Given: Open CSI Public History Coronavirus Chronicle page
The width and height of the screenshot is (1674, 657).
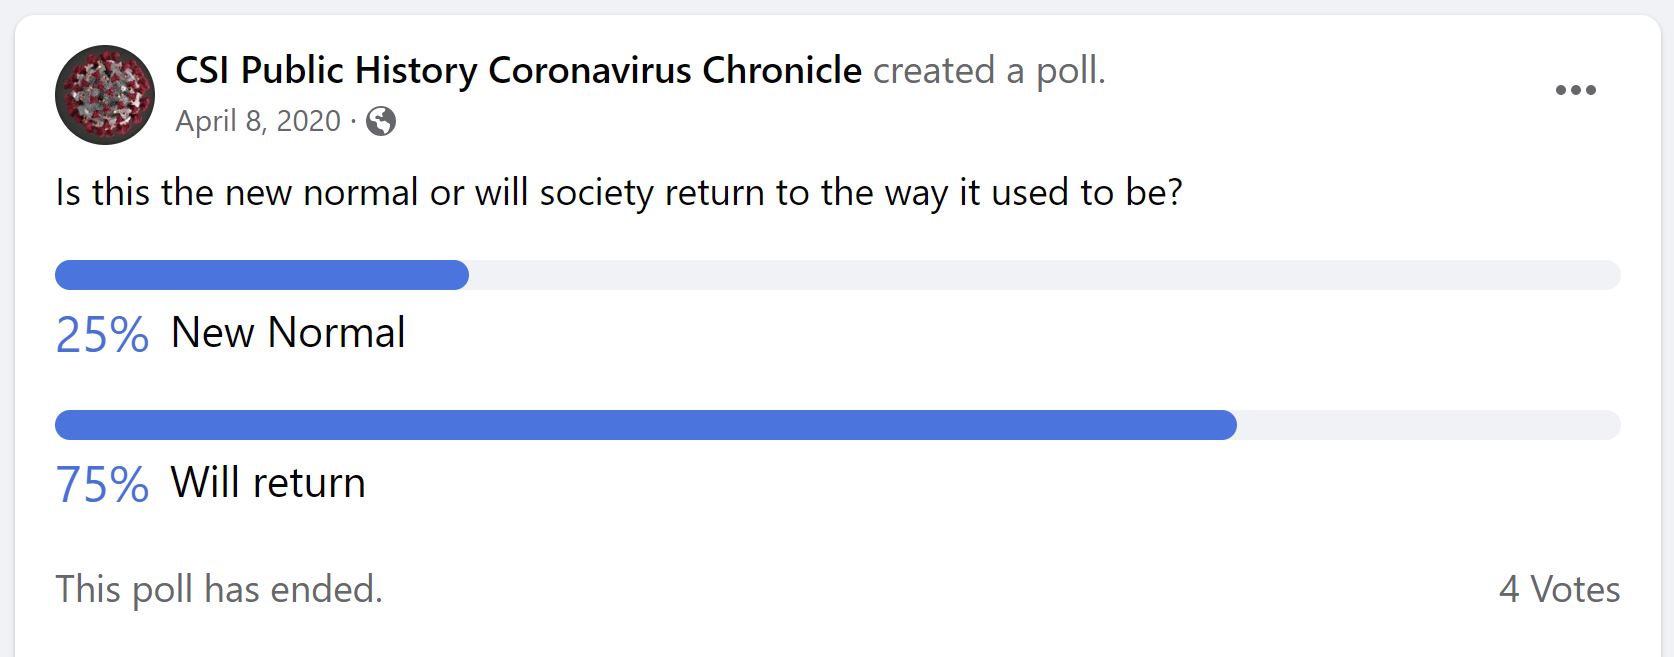Looking at the screenshot, I should point(517,71).
